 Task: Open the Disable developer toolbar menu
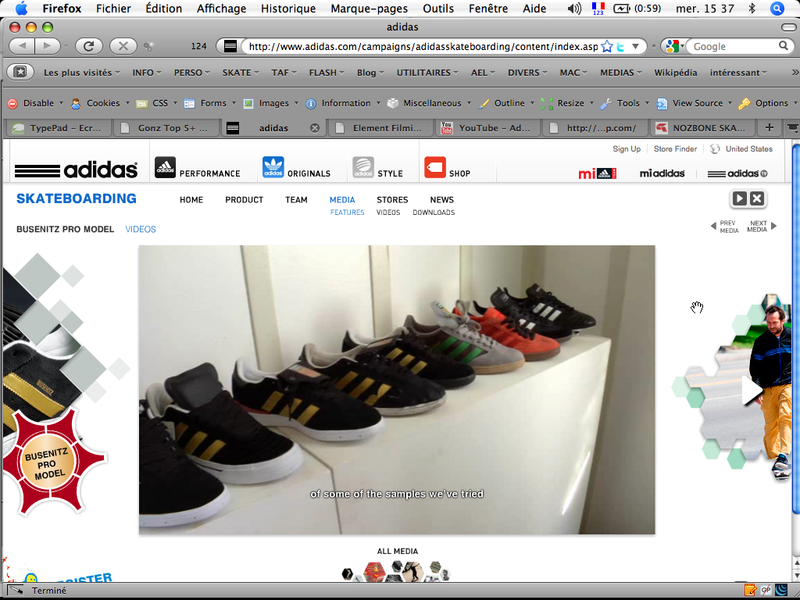click(35, 103)
